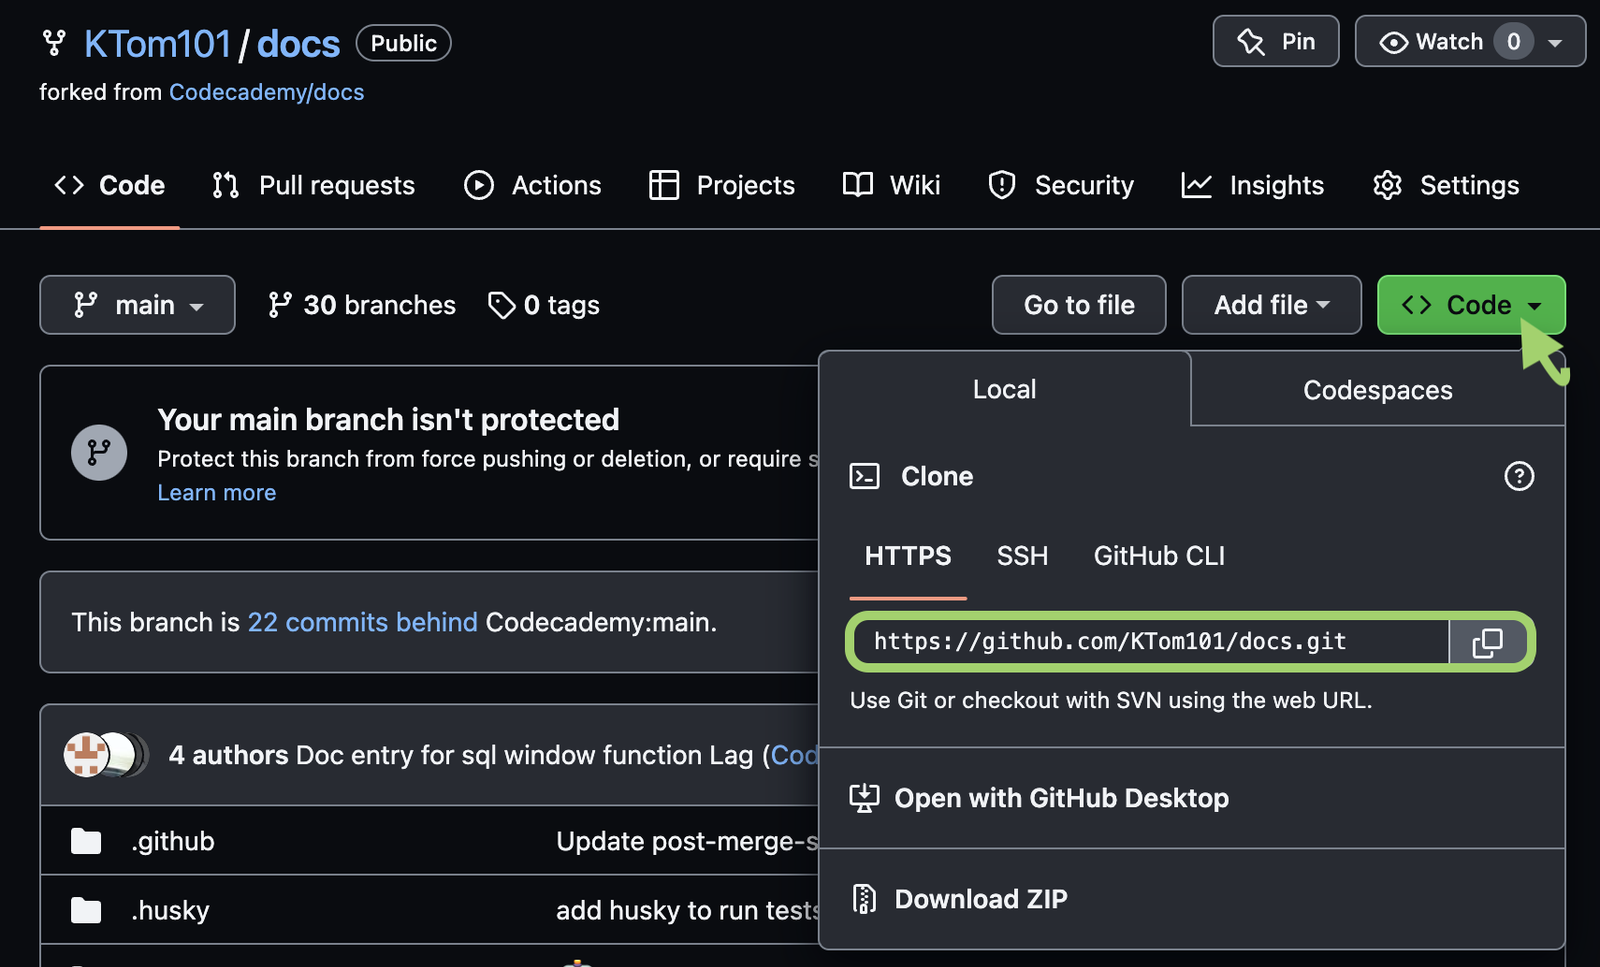Click the fork icon beside KTom101/docs title
1600x967 pixels.
pyautogui.click(x=54, y=43)
